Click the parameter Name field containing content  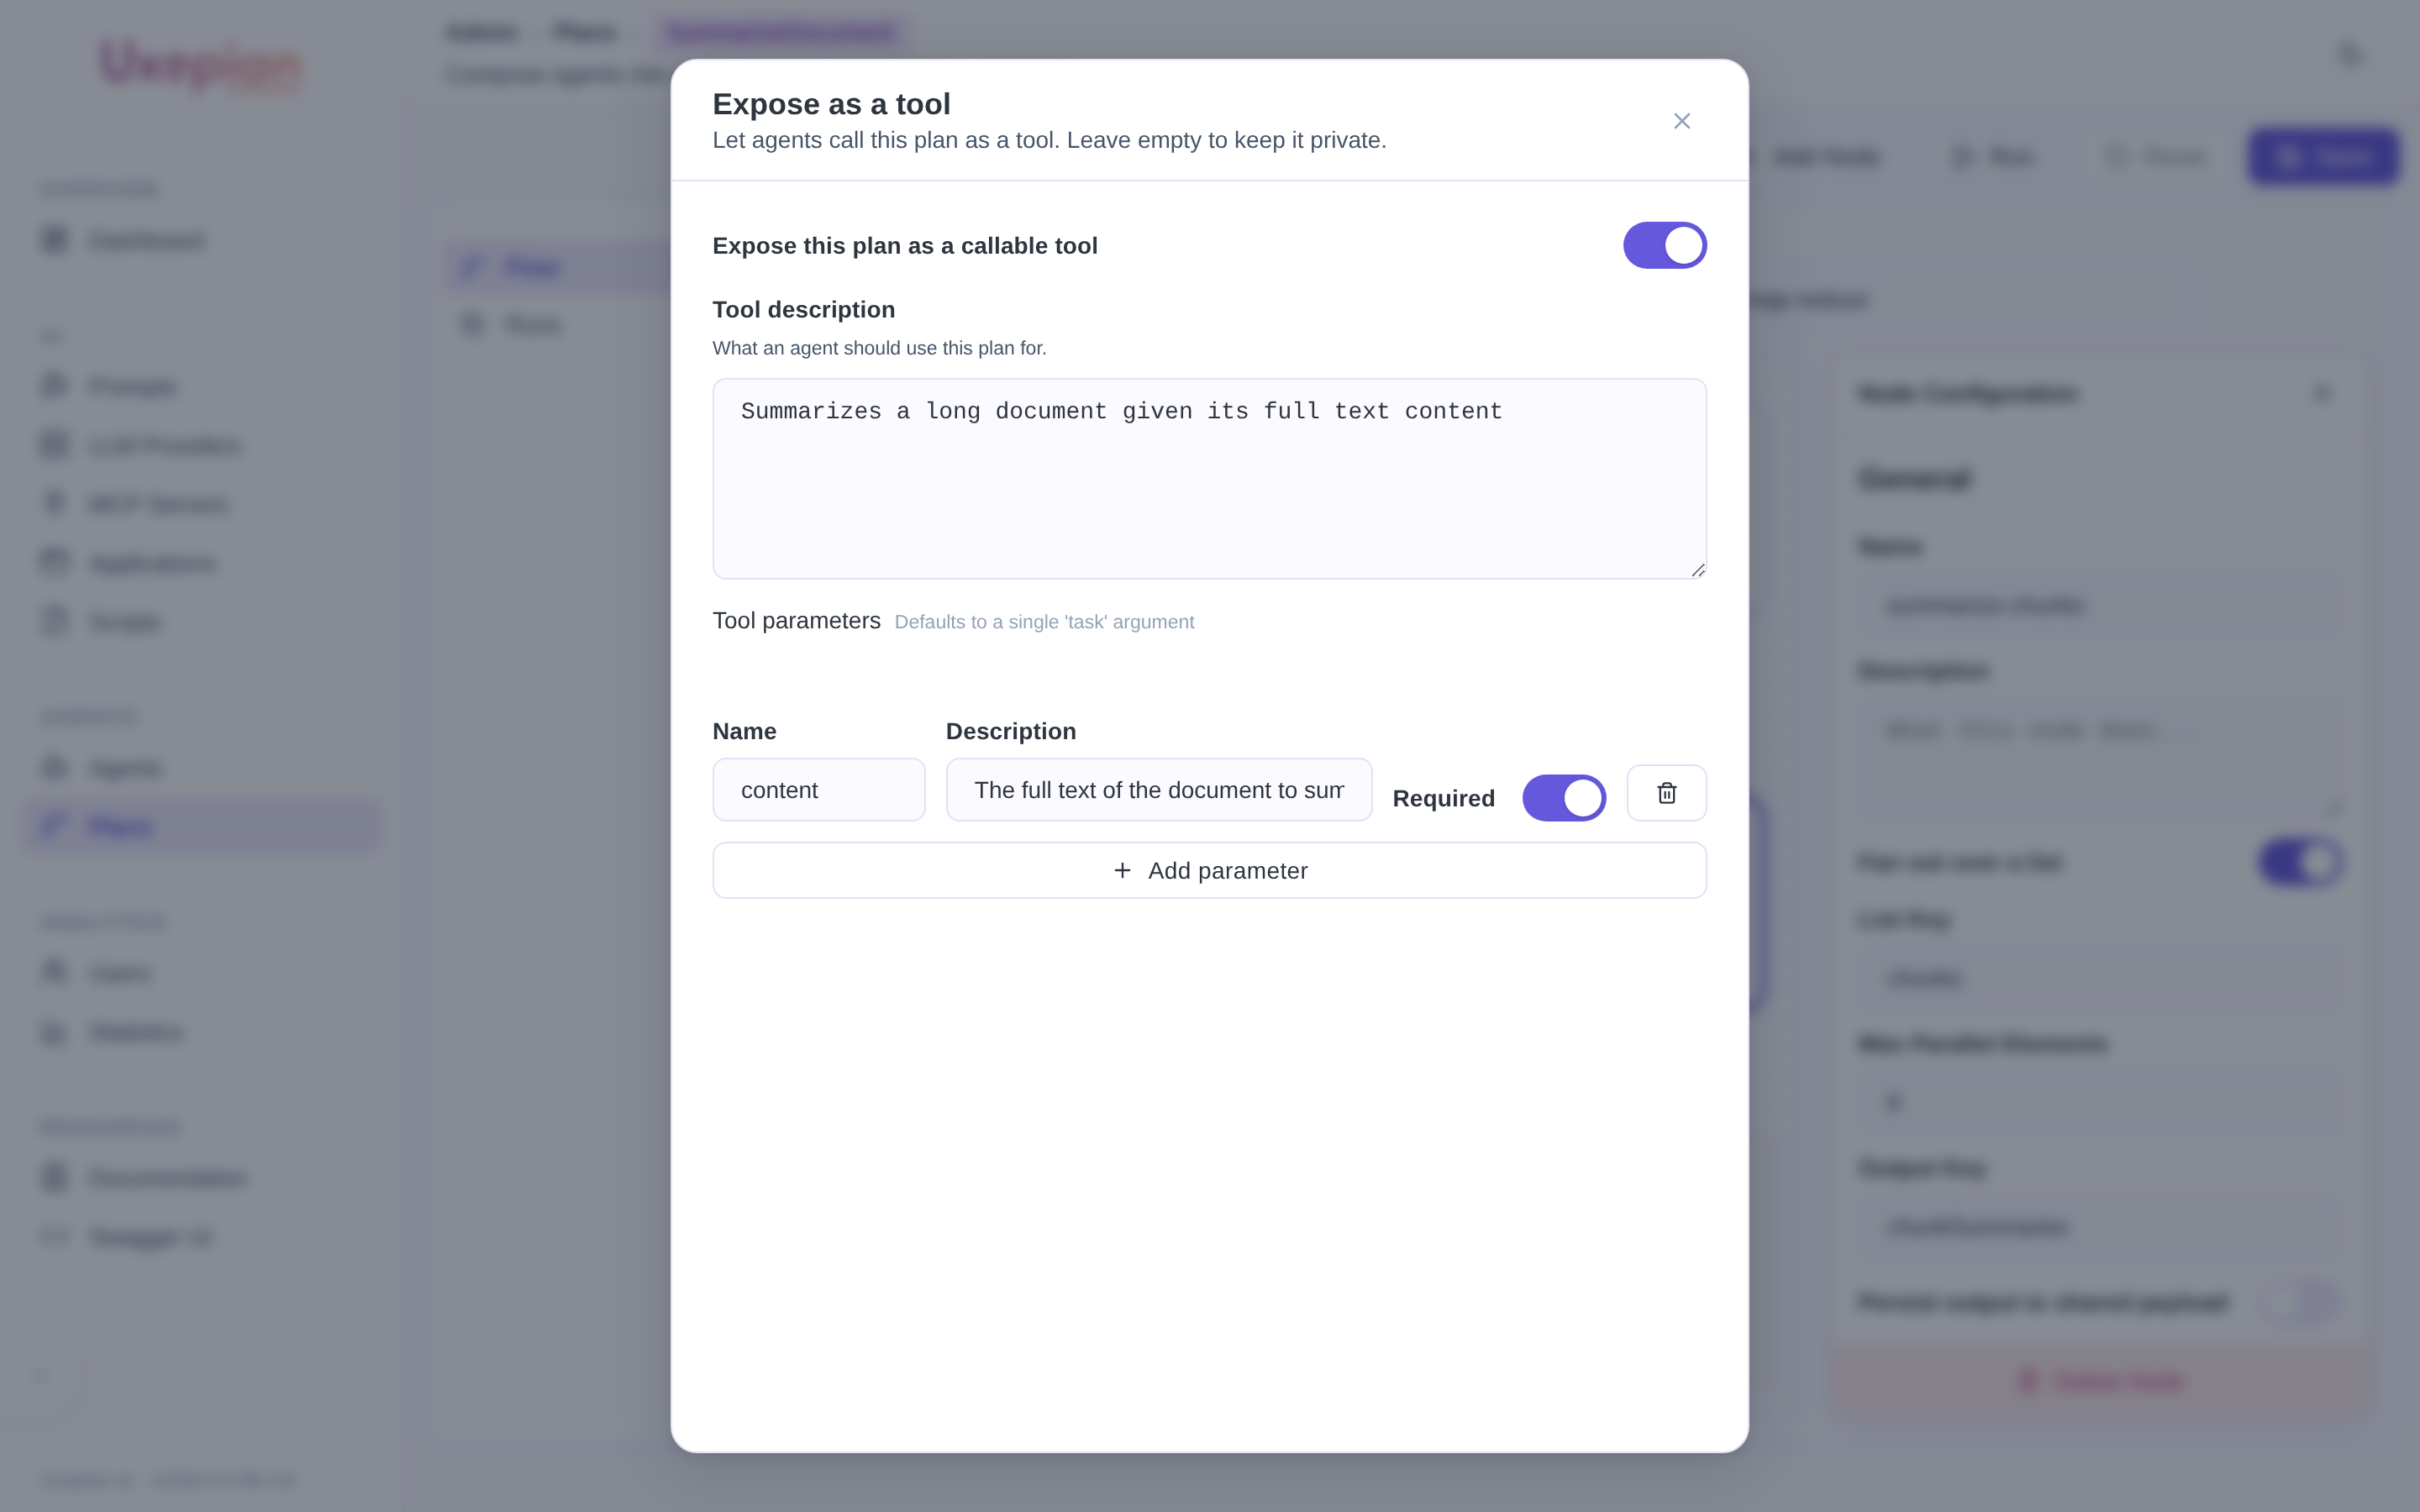[818, 790]
